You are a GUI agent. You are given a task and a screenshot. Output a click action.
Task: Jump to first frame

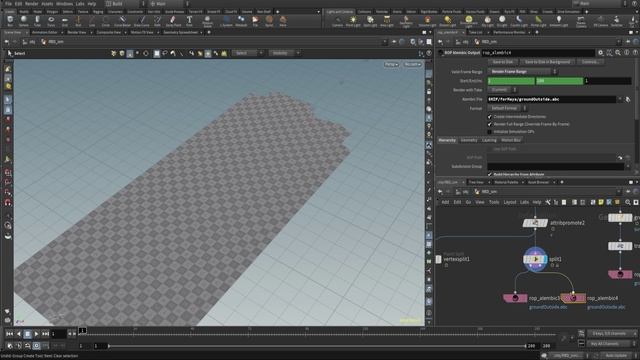click(9, 334)
